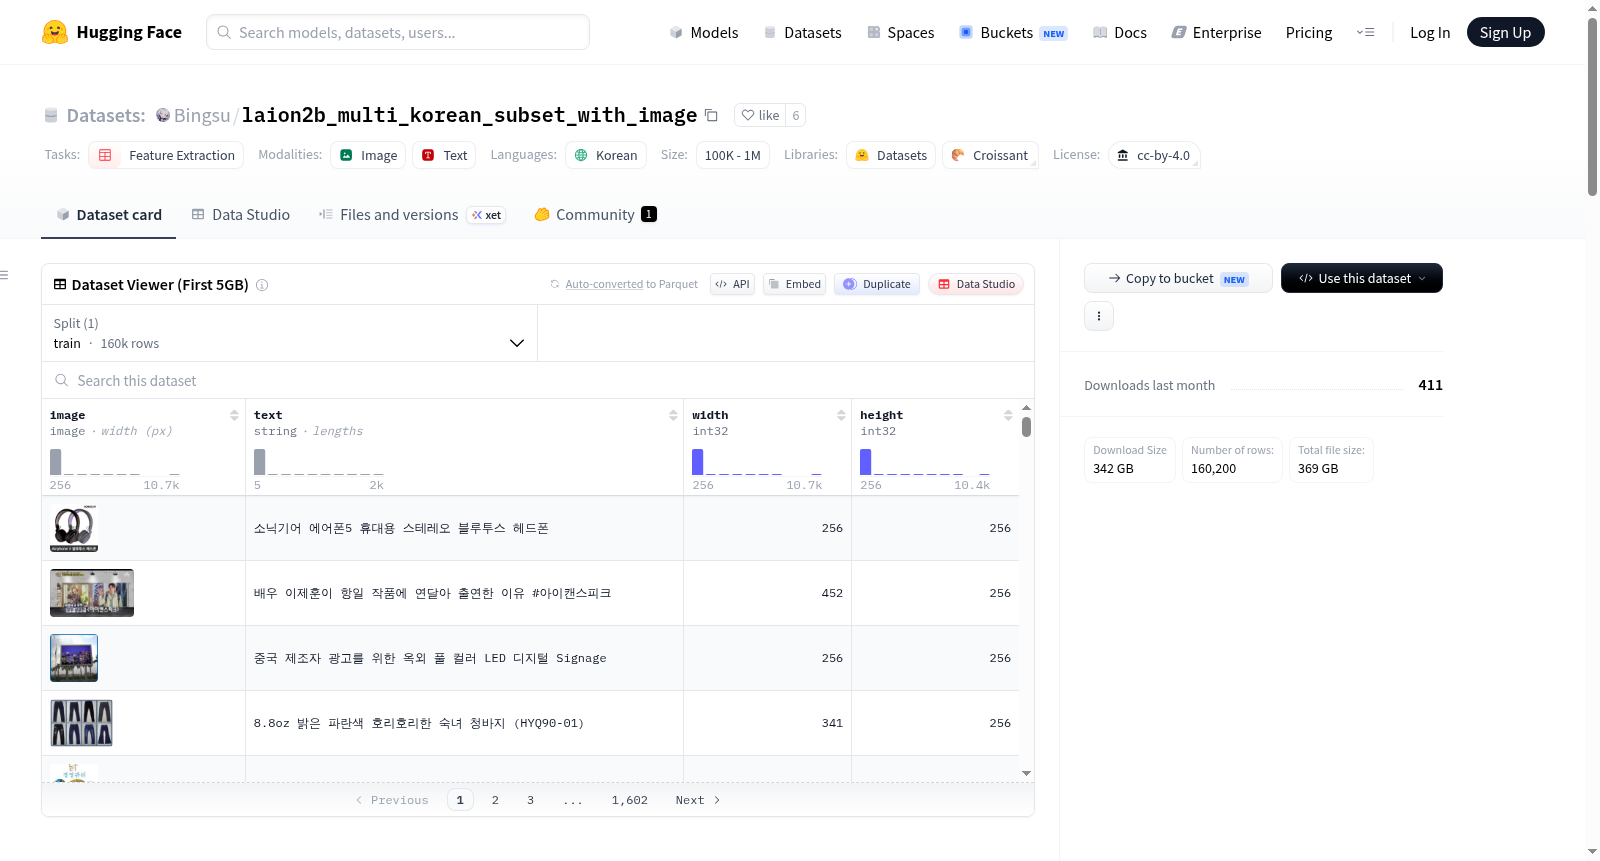Click the Hugging Face logo emoji
Screen dimensions: 1600x861
click(55, 32)
